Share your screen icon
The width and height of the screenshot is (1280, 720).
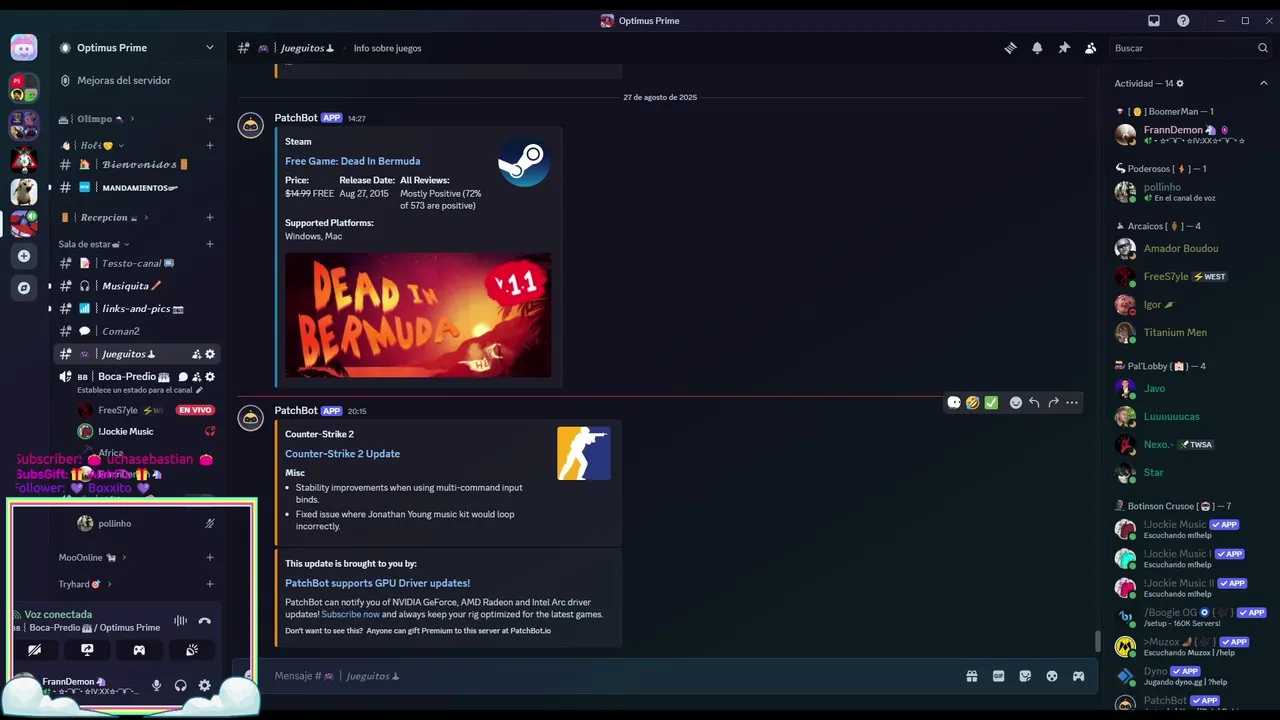[x=87, y=650]
